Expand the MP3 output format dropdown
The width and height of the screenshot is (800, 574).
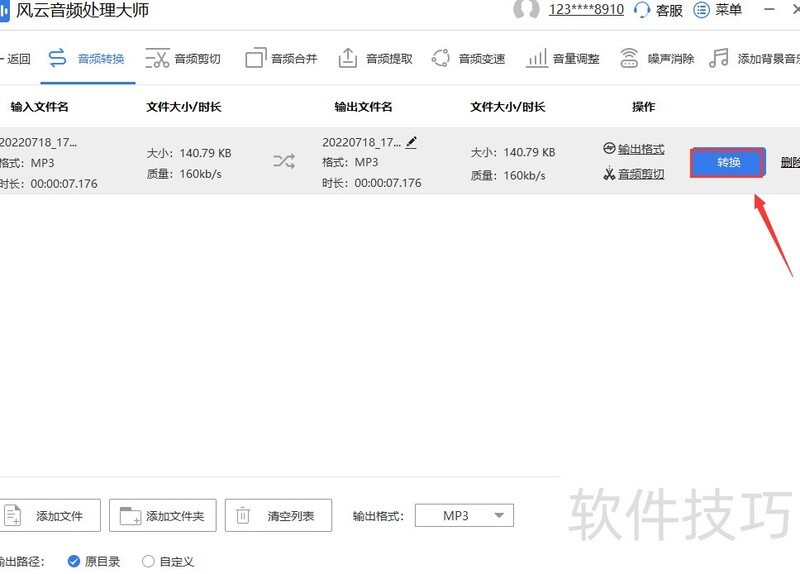coord(464,516)
